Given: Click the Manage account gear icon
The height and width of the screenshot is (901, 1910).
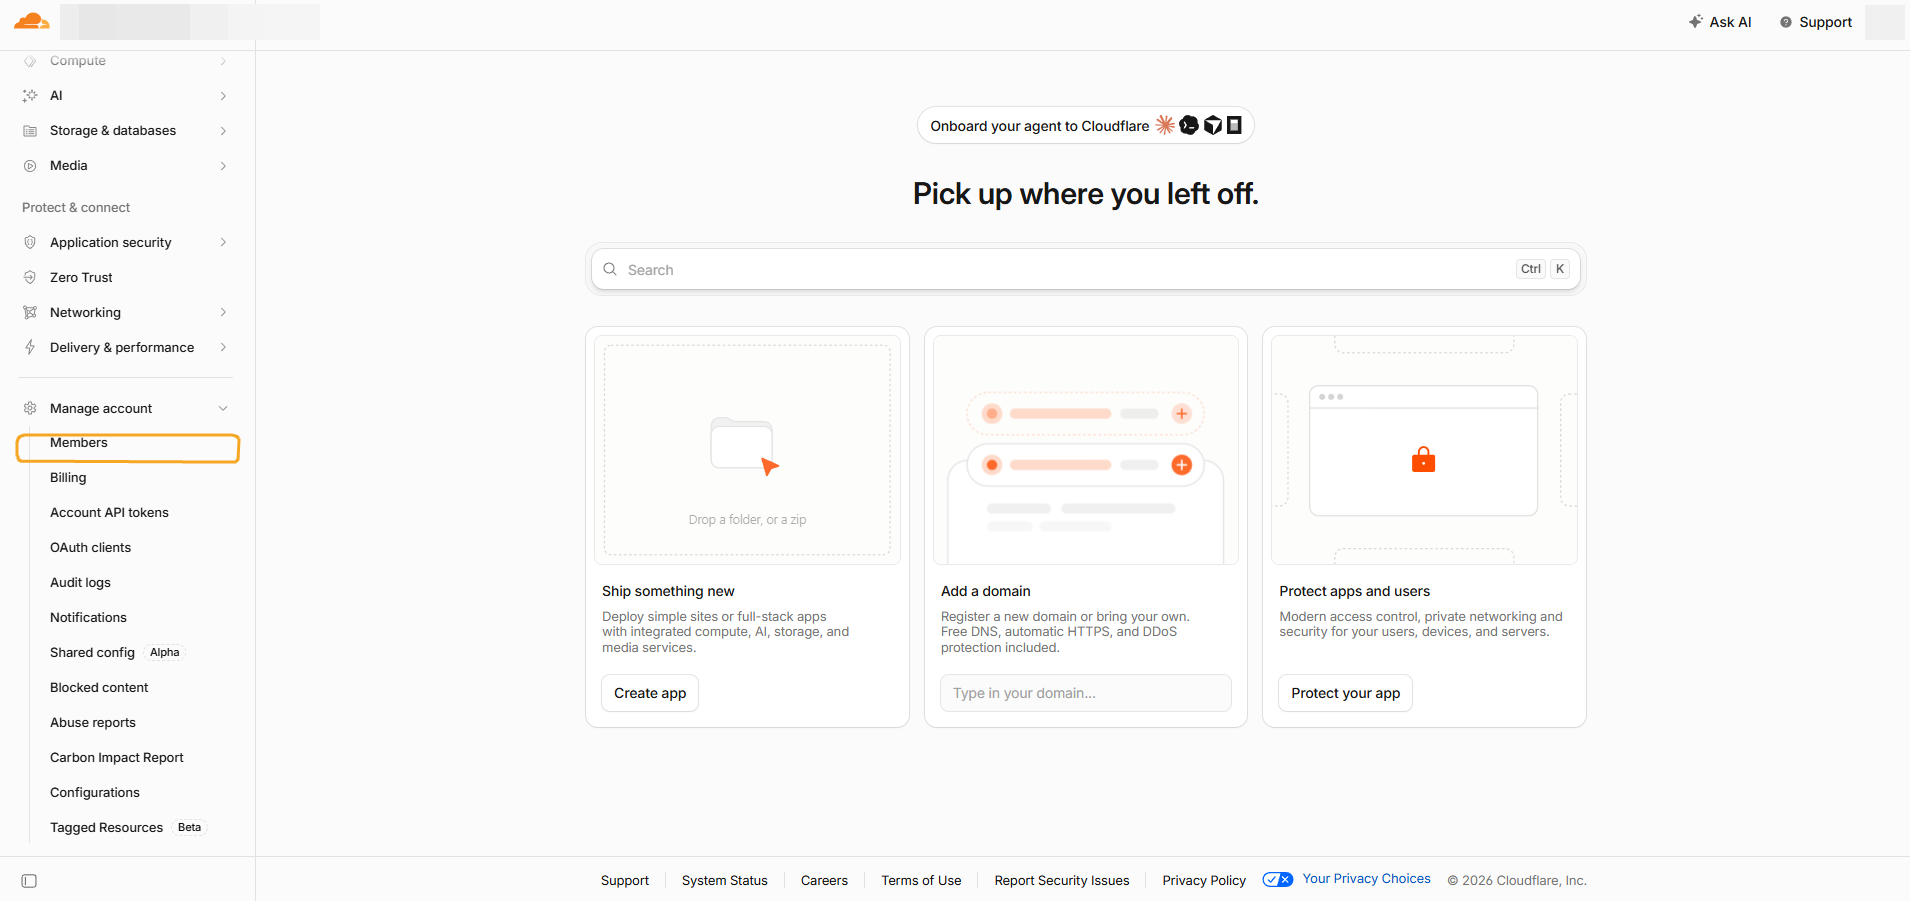Looking at the screenshot, I should tap(30, 408).
